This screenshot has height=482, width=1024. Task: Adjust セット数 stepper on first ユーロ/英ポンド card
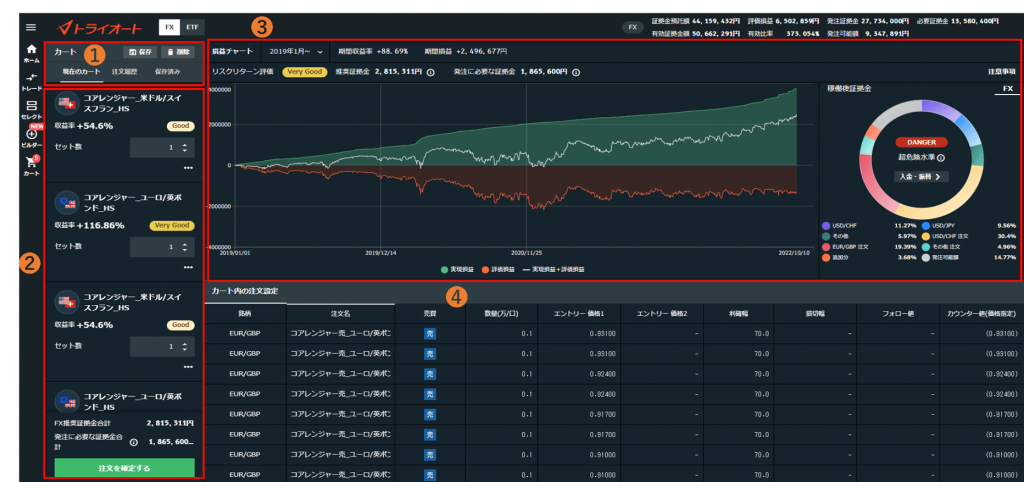point(185,248)
